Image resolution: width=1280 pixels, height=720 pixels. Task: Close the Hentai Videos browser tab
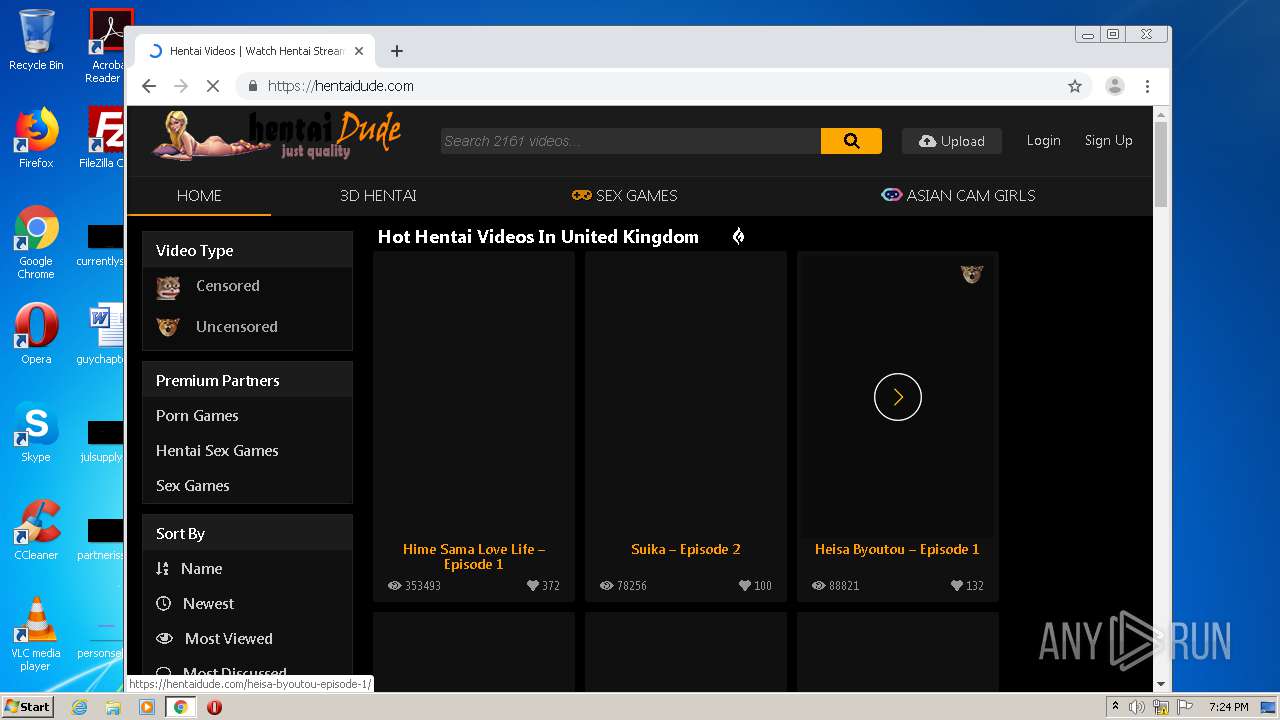[x=359, y=51]
